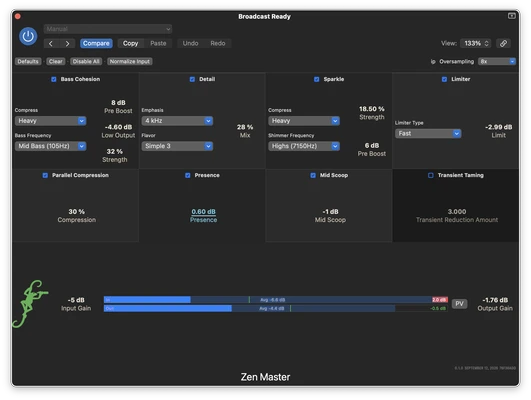Click the Disable All button
The height and width of the screenshot is (400, 531).
86,61
